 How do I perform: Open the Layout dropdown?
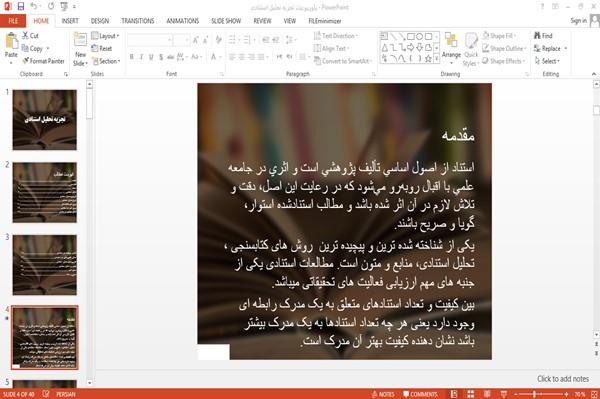click(x=105, y=36)
